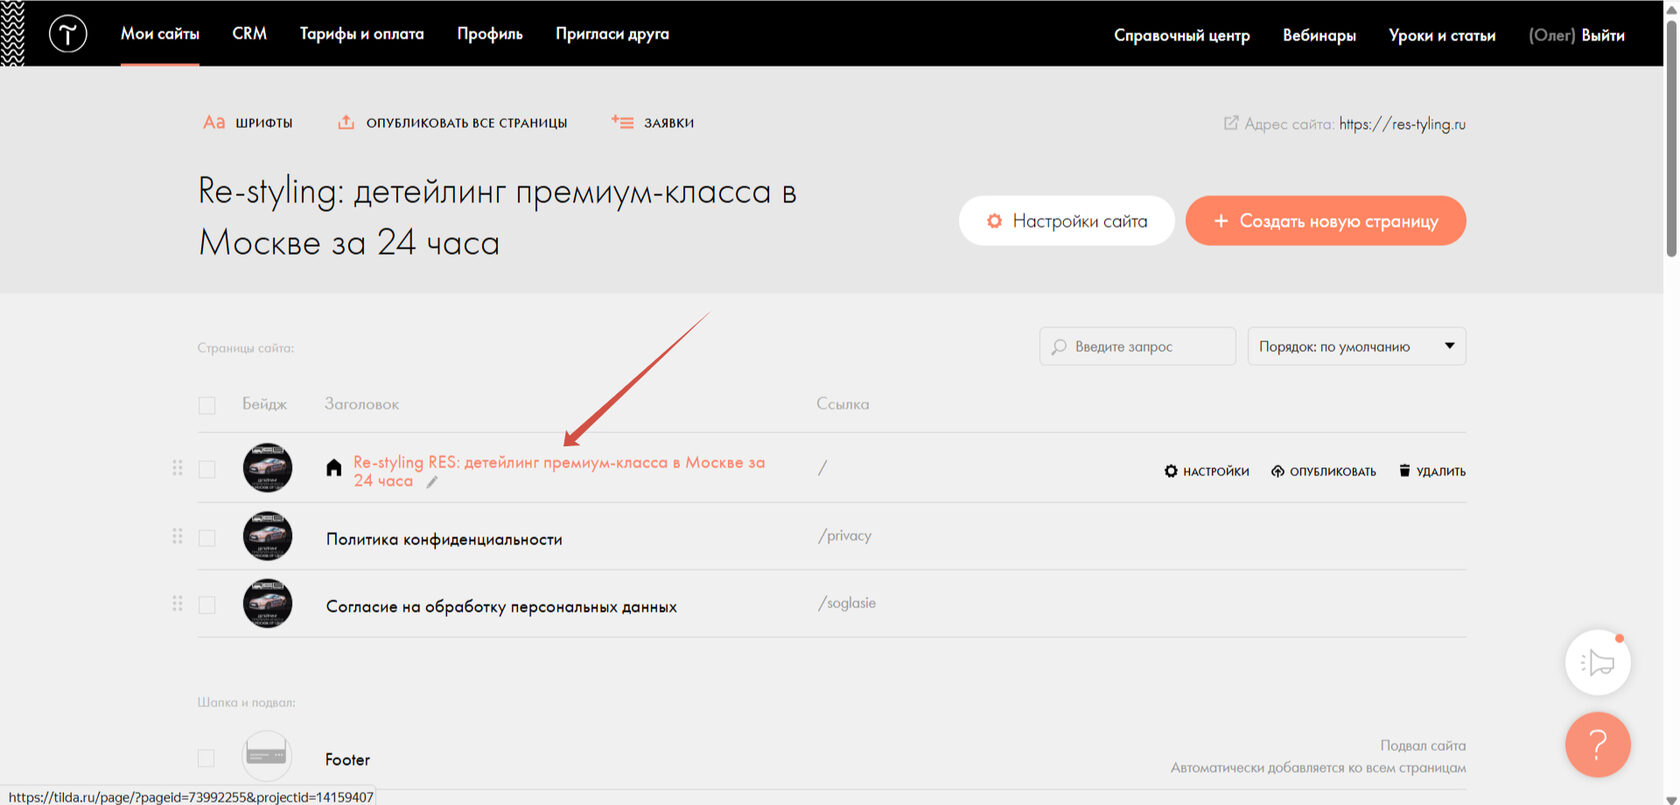
Task: Click the (Олег) username text
Action: click(1552, 35)
